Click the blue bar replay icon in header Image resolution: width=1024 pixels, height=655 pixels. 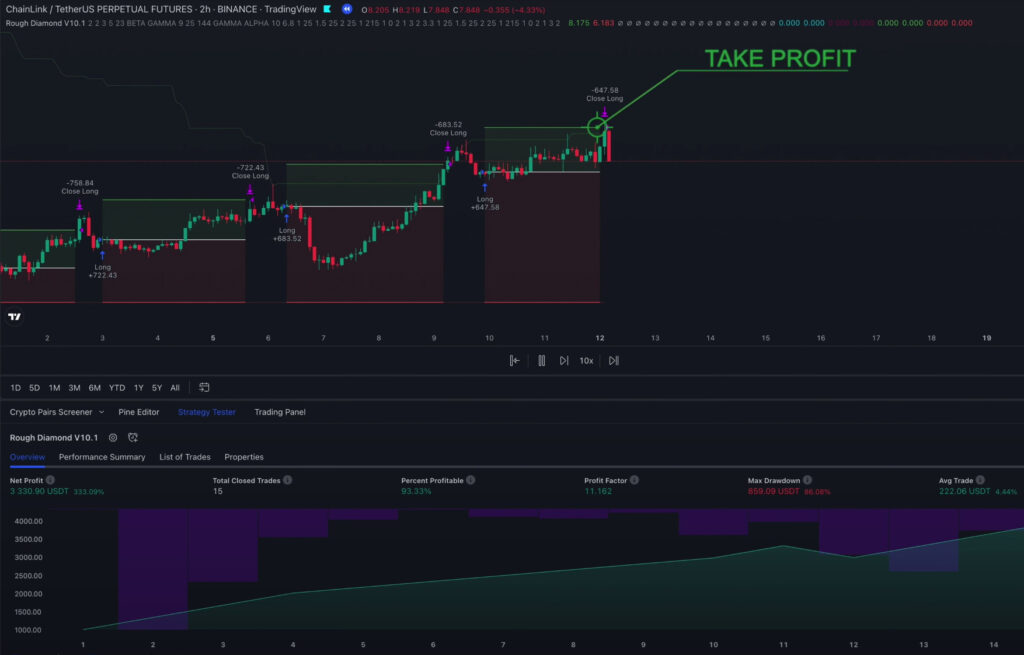[347, 9]
